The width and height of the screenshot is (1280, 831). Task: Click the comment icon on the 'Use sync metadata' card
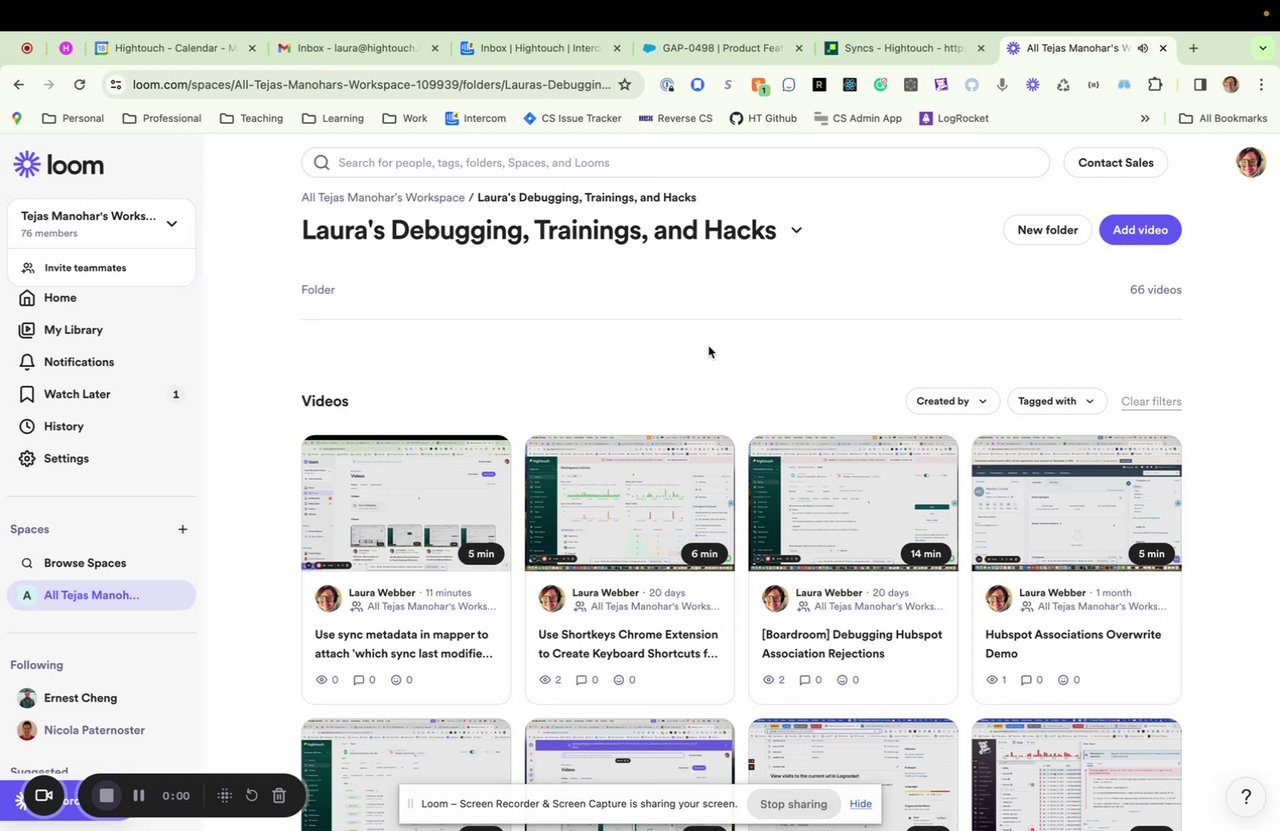tap(359, 680)
